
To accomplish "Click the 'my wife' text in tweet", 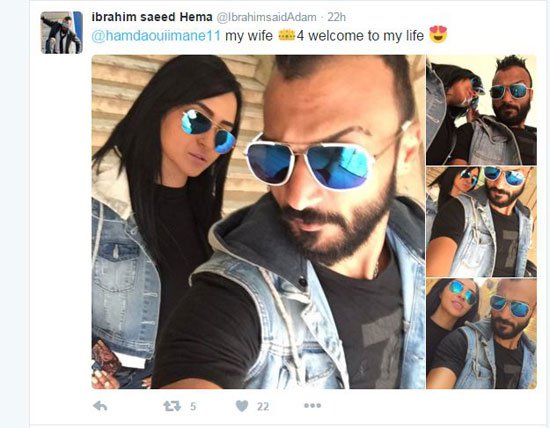I will pos(249,36).
